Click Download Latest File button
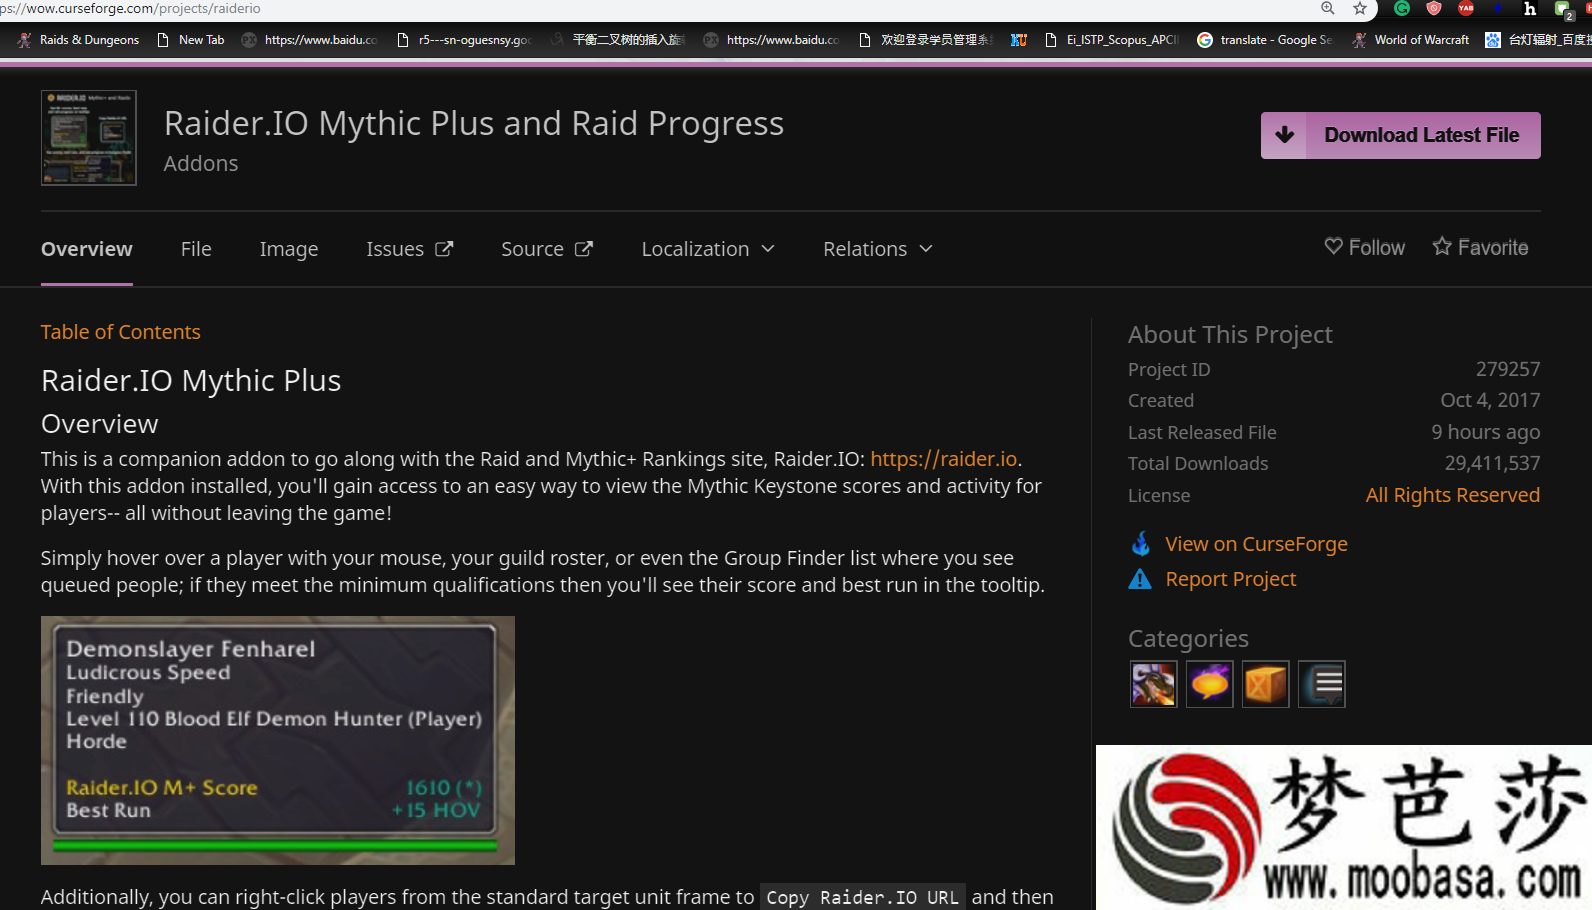This screenshot has width=1592, height=910. pos(1400,135)
